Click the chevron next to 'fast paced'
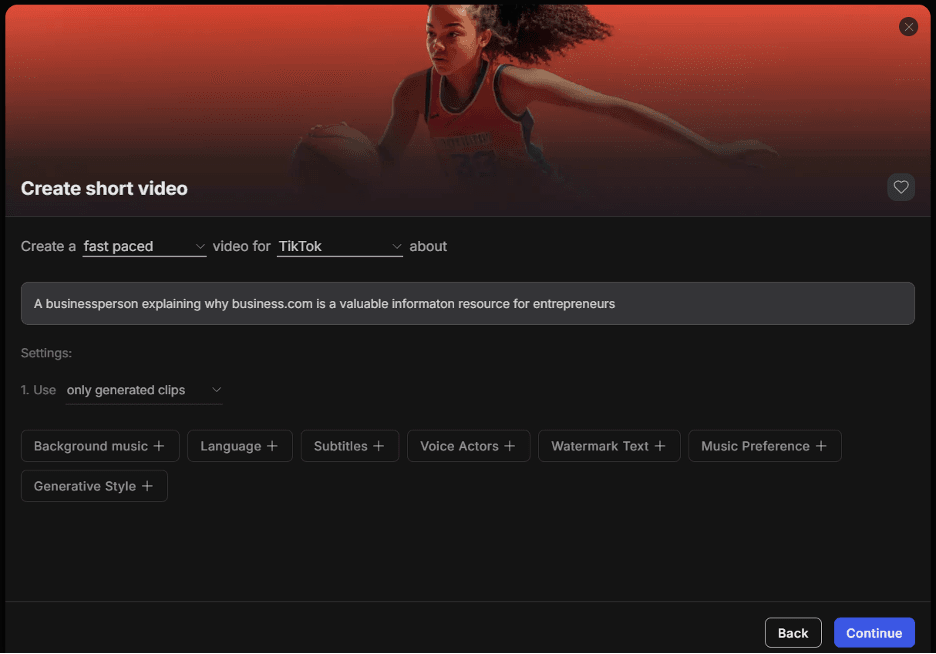This screenshot has height=654, width=936. tap(200, 246)
